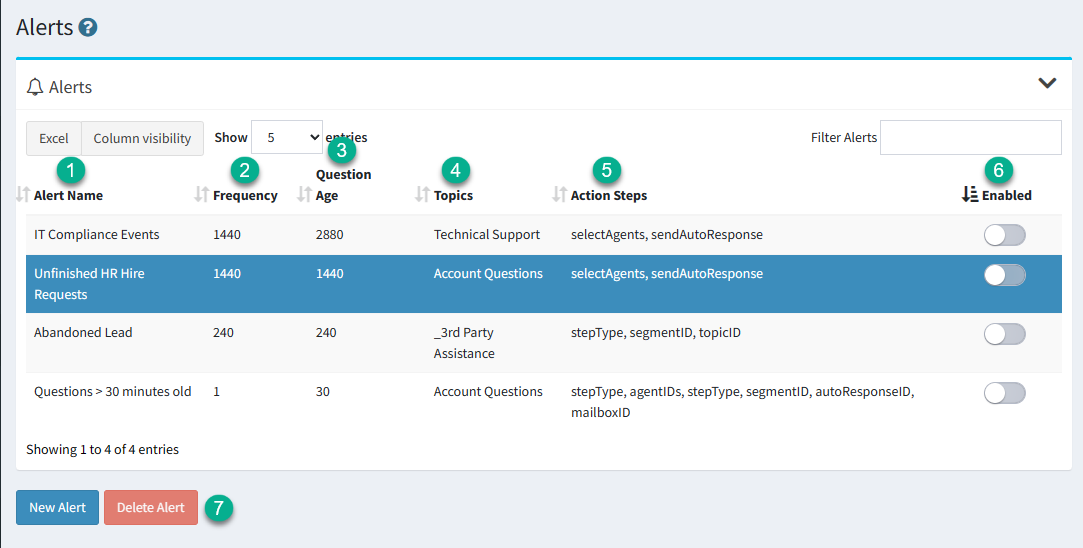This screenshot has width=1083, height=548.
Task: Switch on the Abandoned Lead alert
Action: tap(1005, 334)
